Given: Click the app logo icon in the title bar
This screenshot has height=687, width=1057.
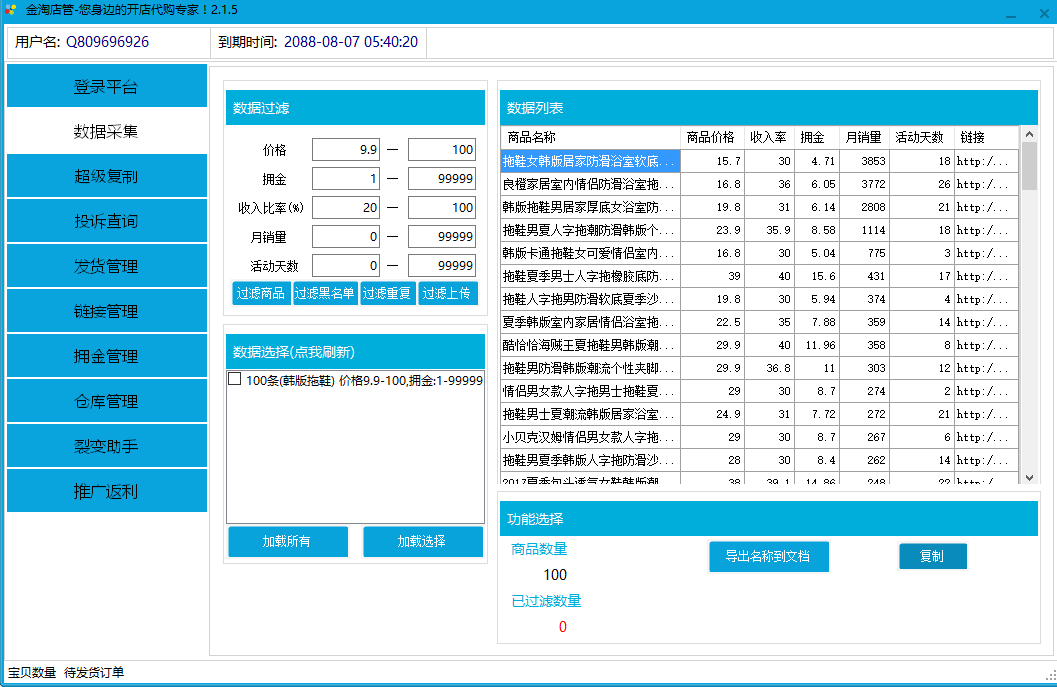Looking at the screenshot, I should [x=12, y=11].
